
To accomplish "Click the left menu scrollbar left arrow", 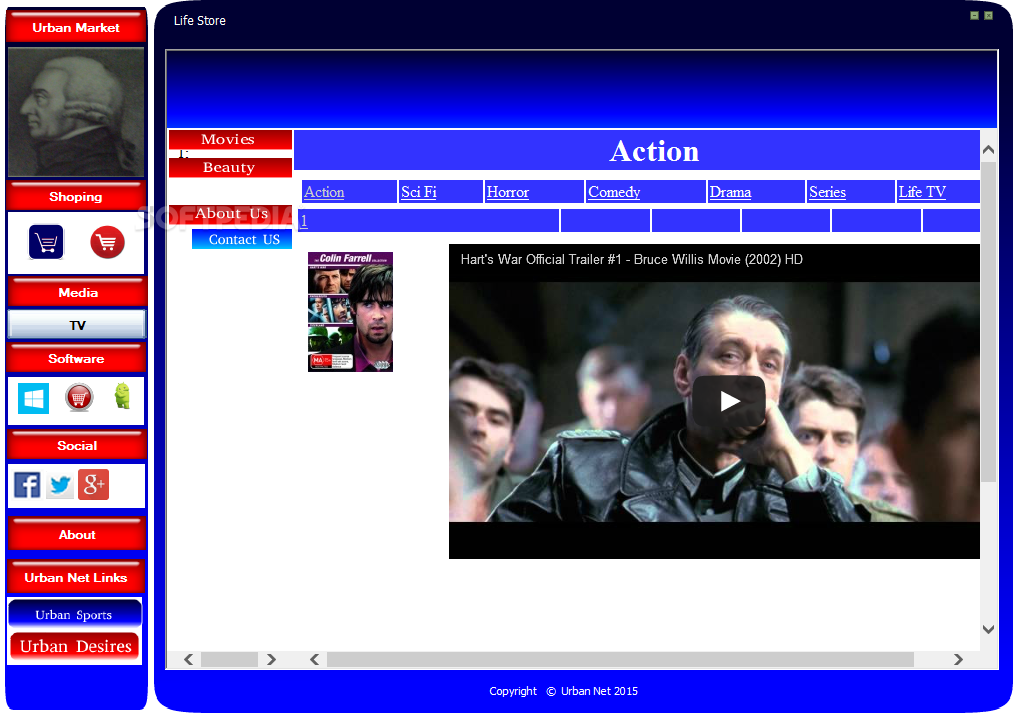I will click(189, 659).
